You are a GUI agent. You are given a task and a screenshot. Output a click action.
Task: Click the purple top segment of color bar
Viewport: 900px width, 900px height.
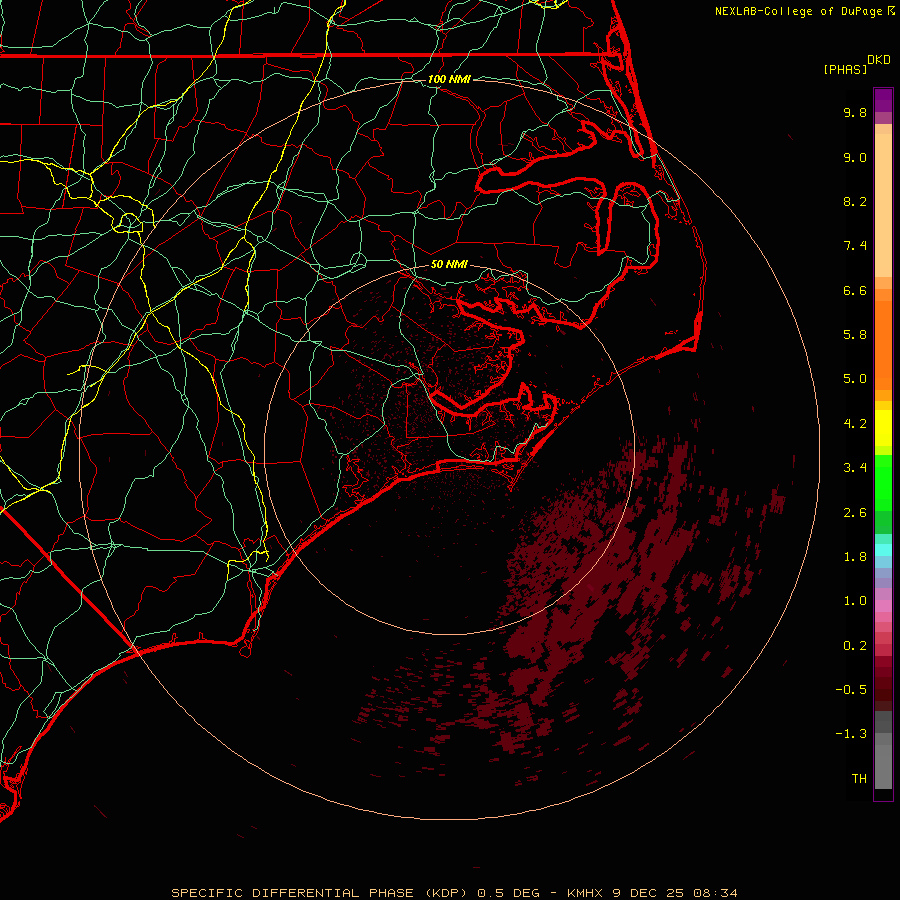883,100
